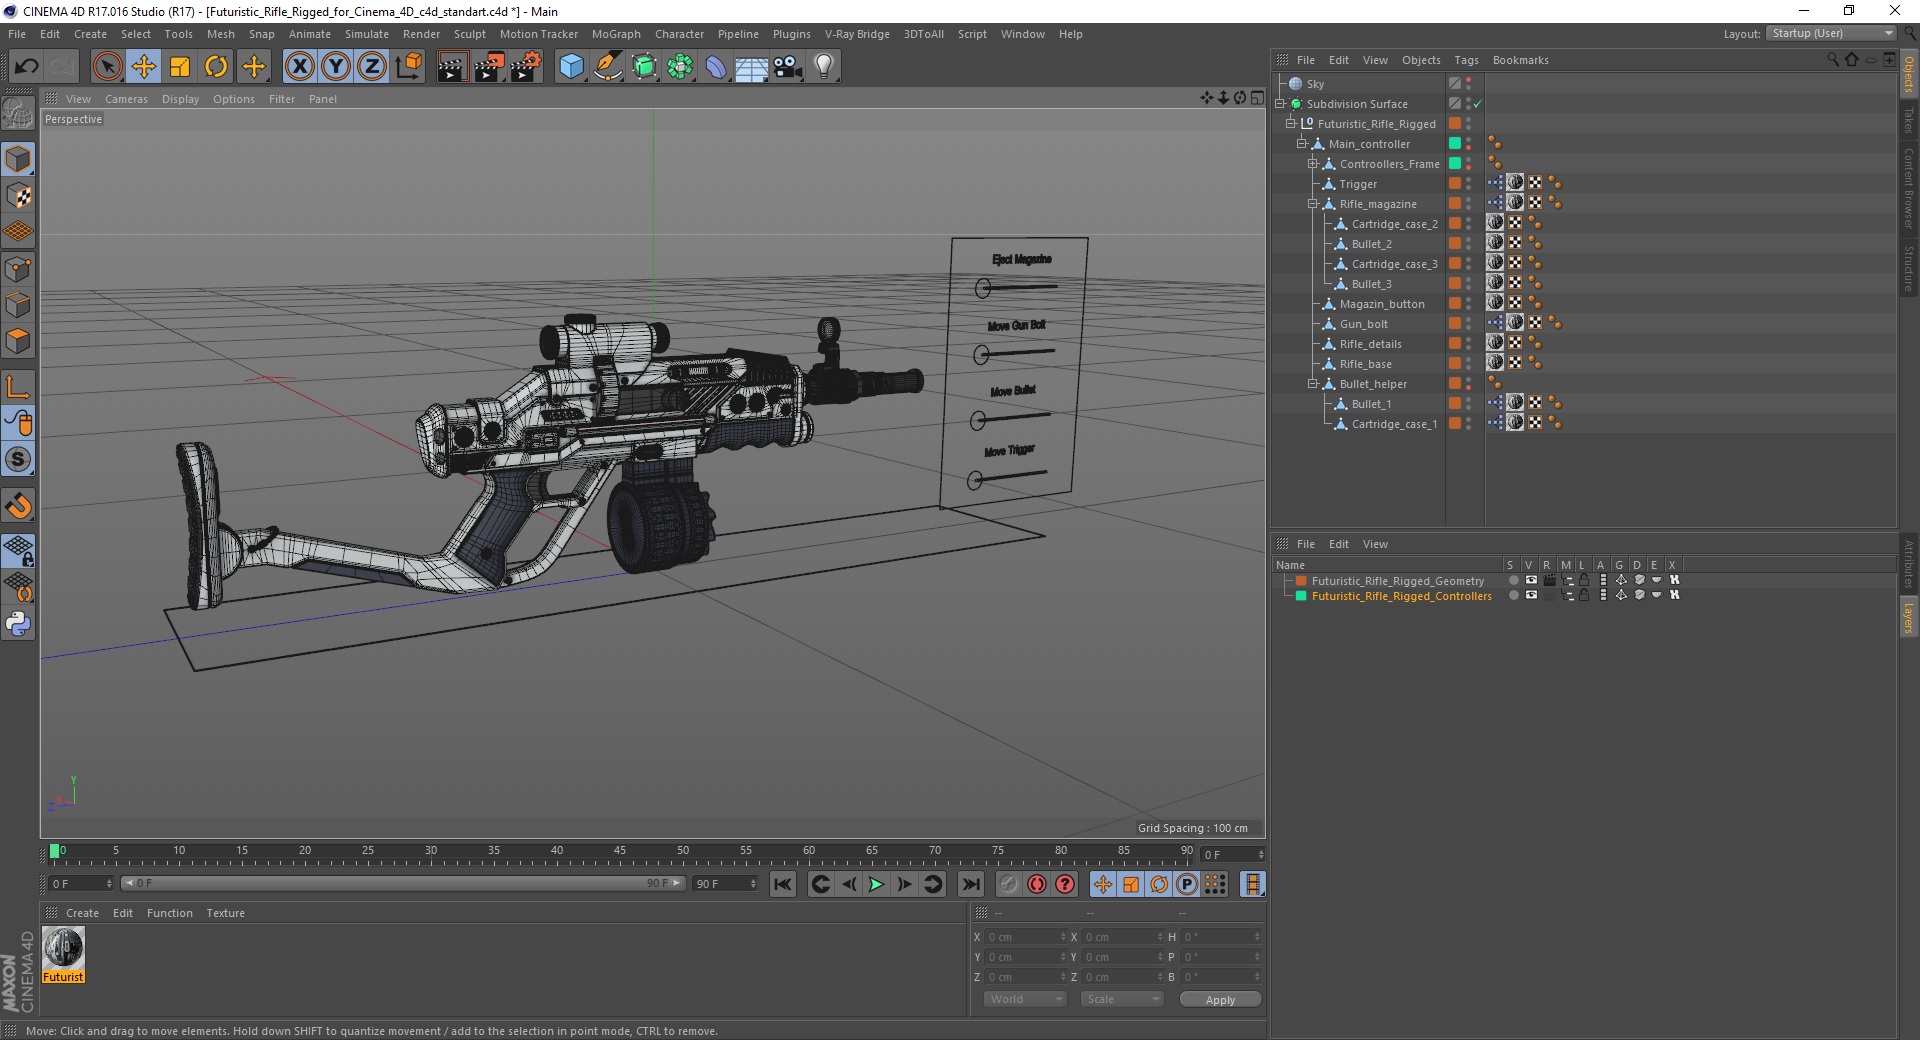Image resolution: width=1920 pixels, height=1040 pixels.
Task: Open the Simulate menu
Action: [x=366, y=34]
